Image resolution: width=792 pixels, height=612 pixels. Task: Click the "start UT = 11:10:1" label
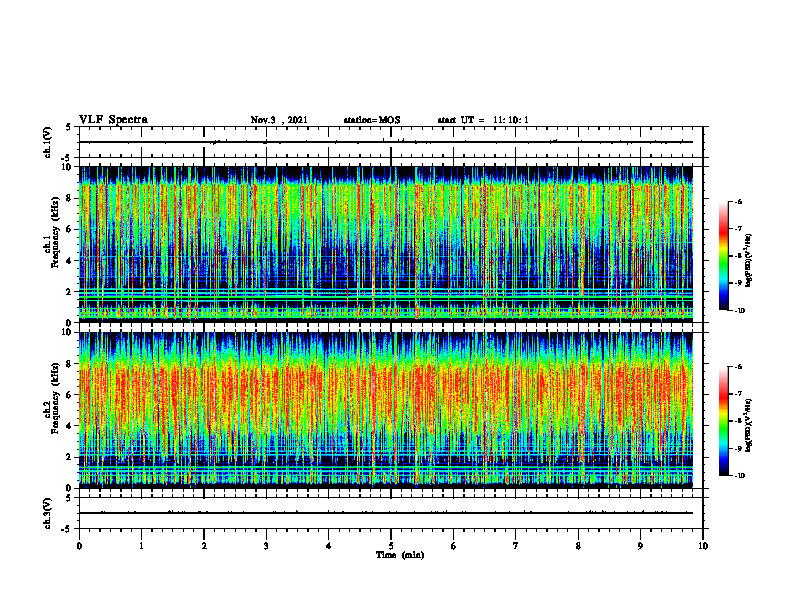tap(483, 120)
